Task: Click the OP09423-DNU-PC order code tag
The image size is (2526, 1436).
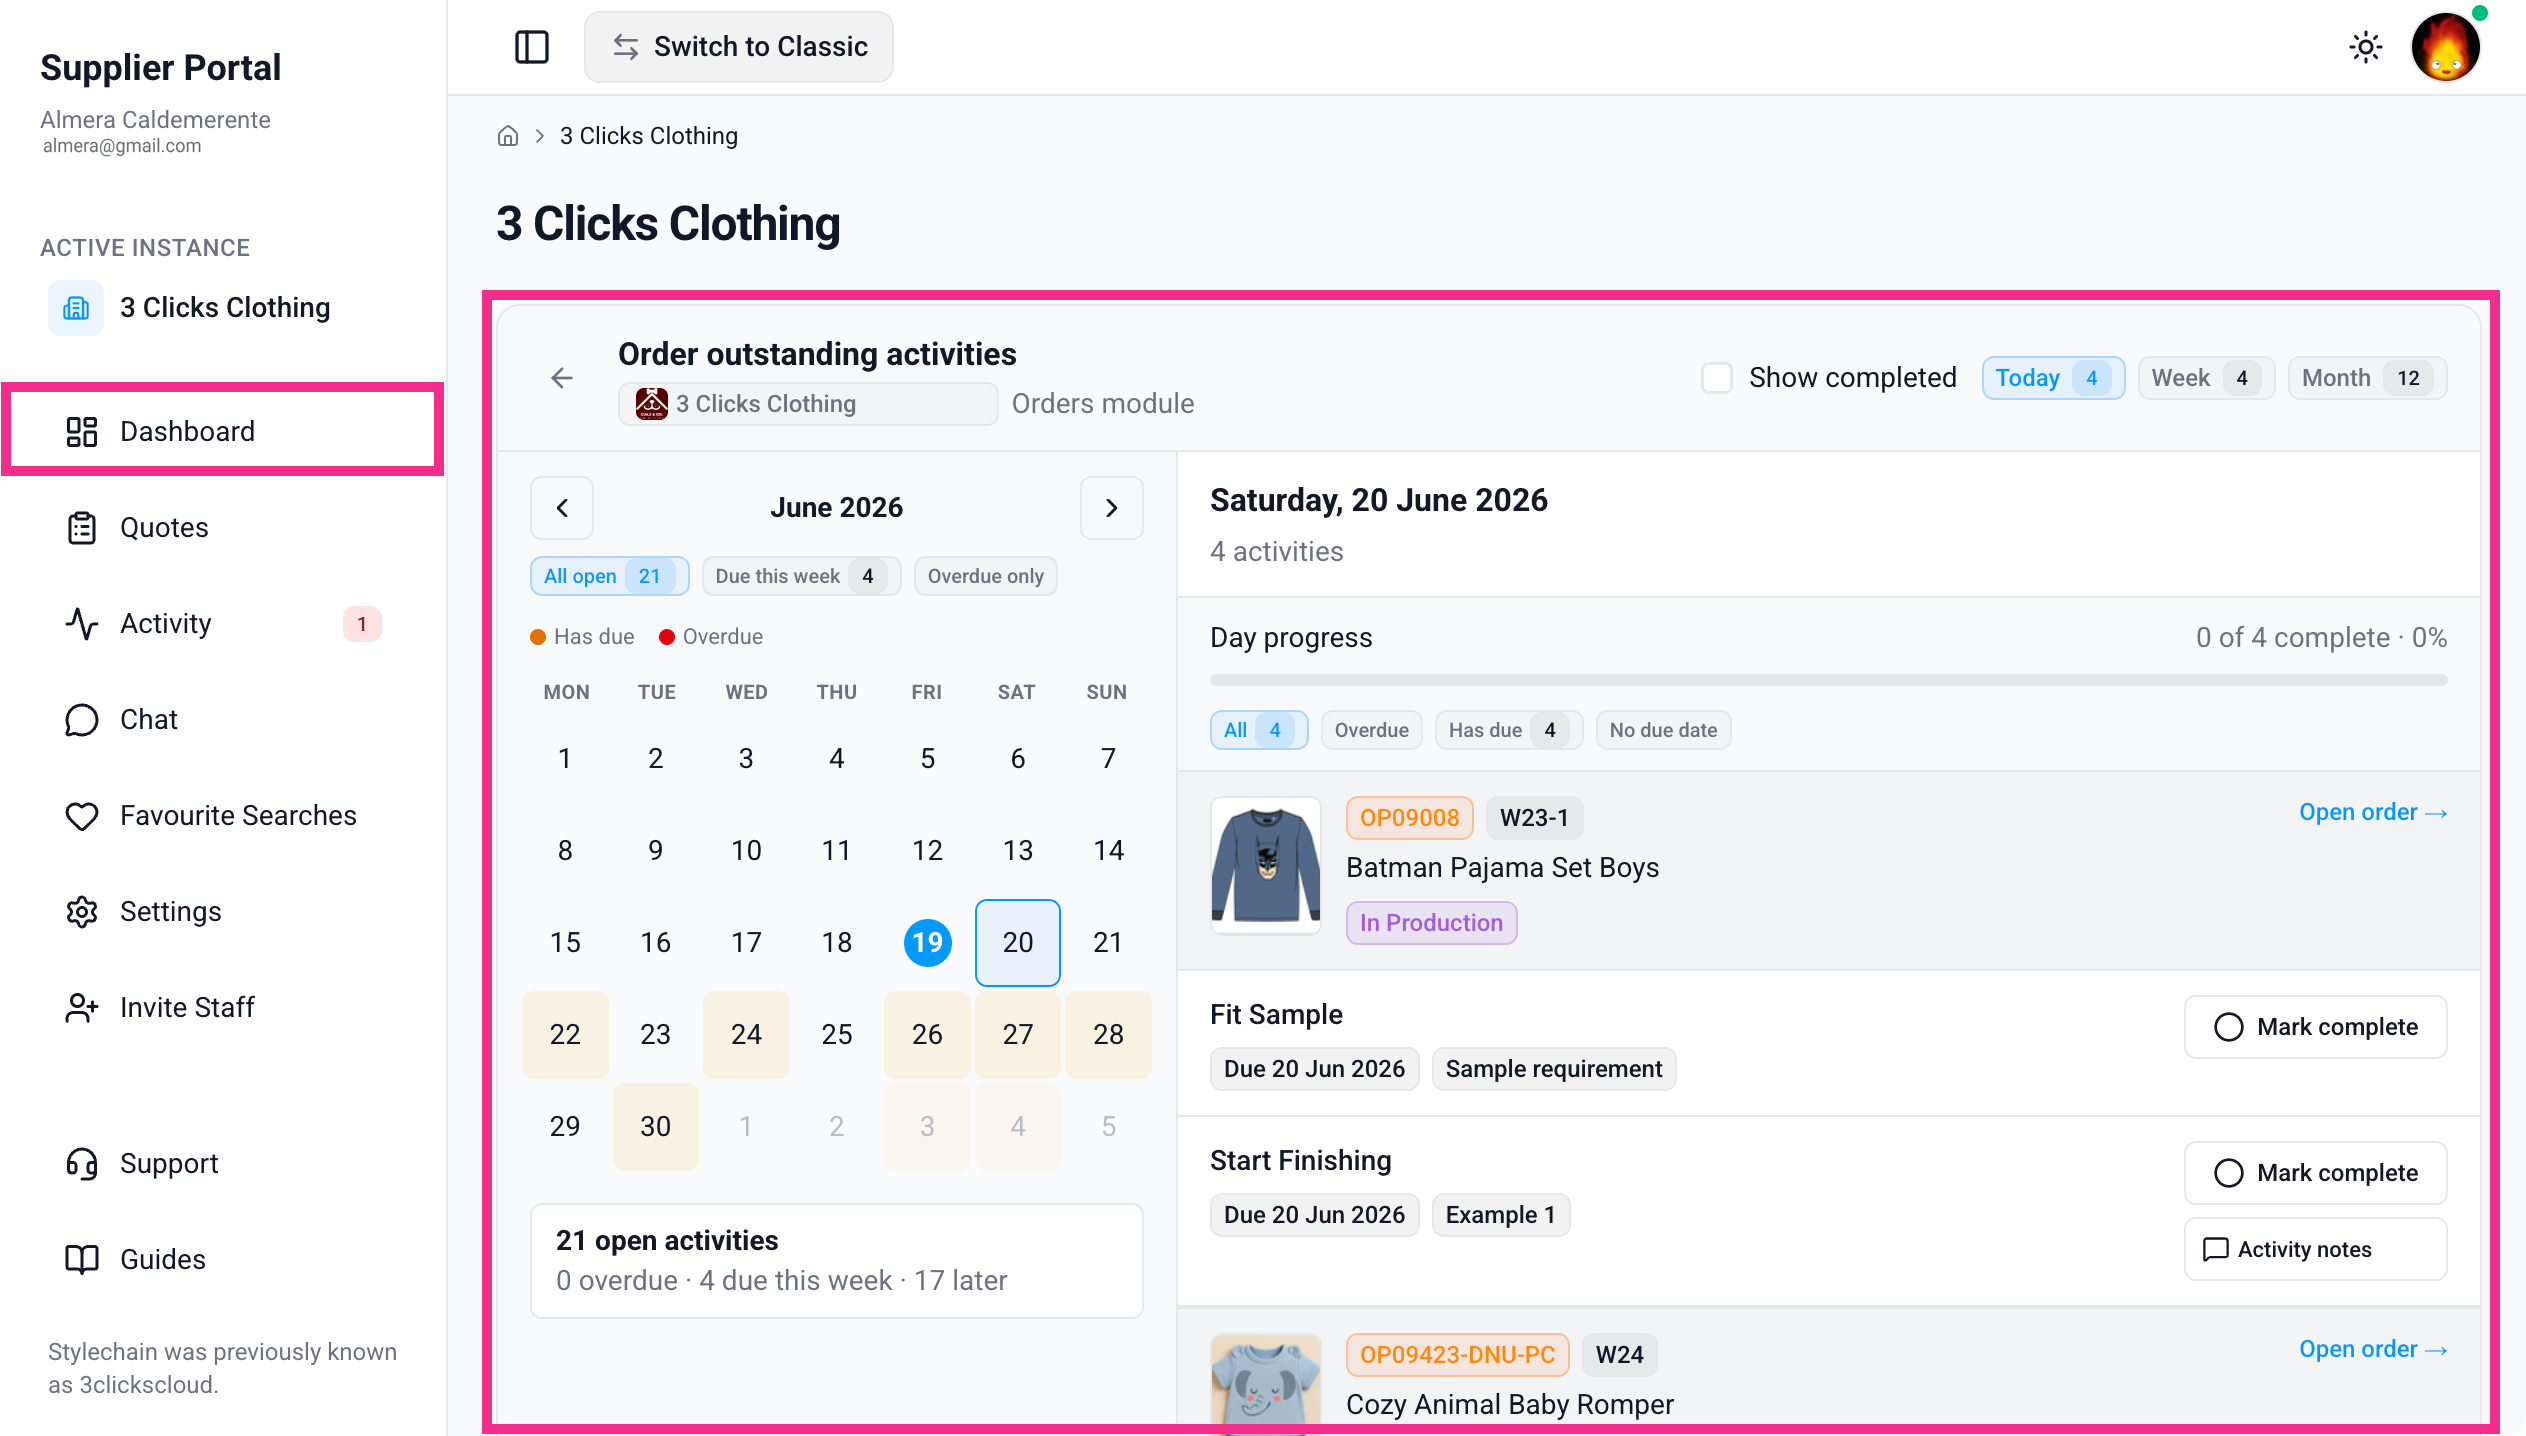Action: 1457,1355
